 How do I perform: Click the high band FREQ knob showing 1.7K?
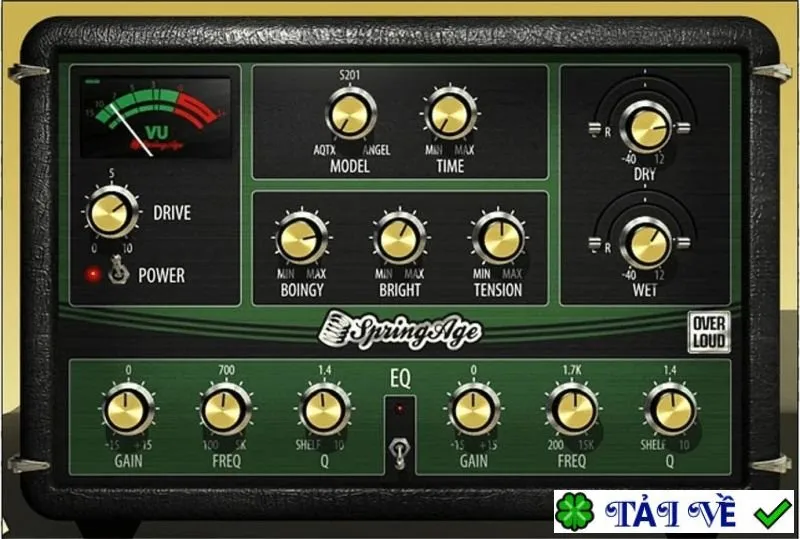572,409
